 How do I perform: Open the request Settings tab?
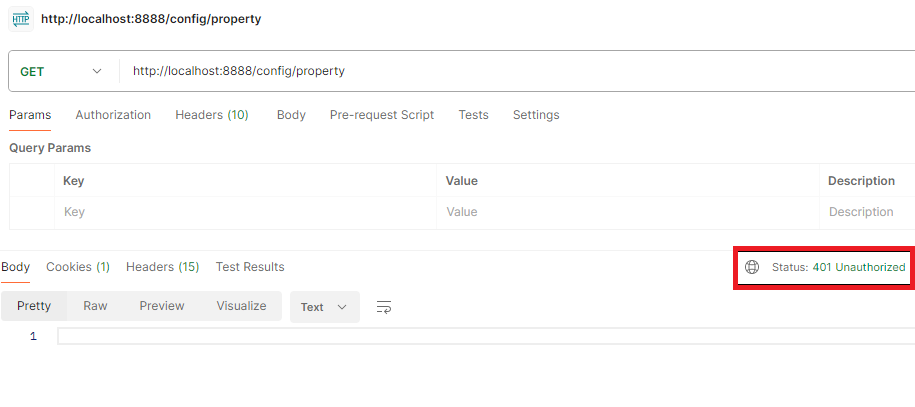(x=536, y=115)
